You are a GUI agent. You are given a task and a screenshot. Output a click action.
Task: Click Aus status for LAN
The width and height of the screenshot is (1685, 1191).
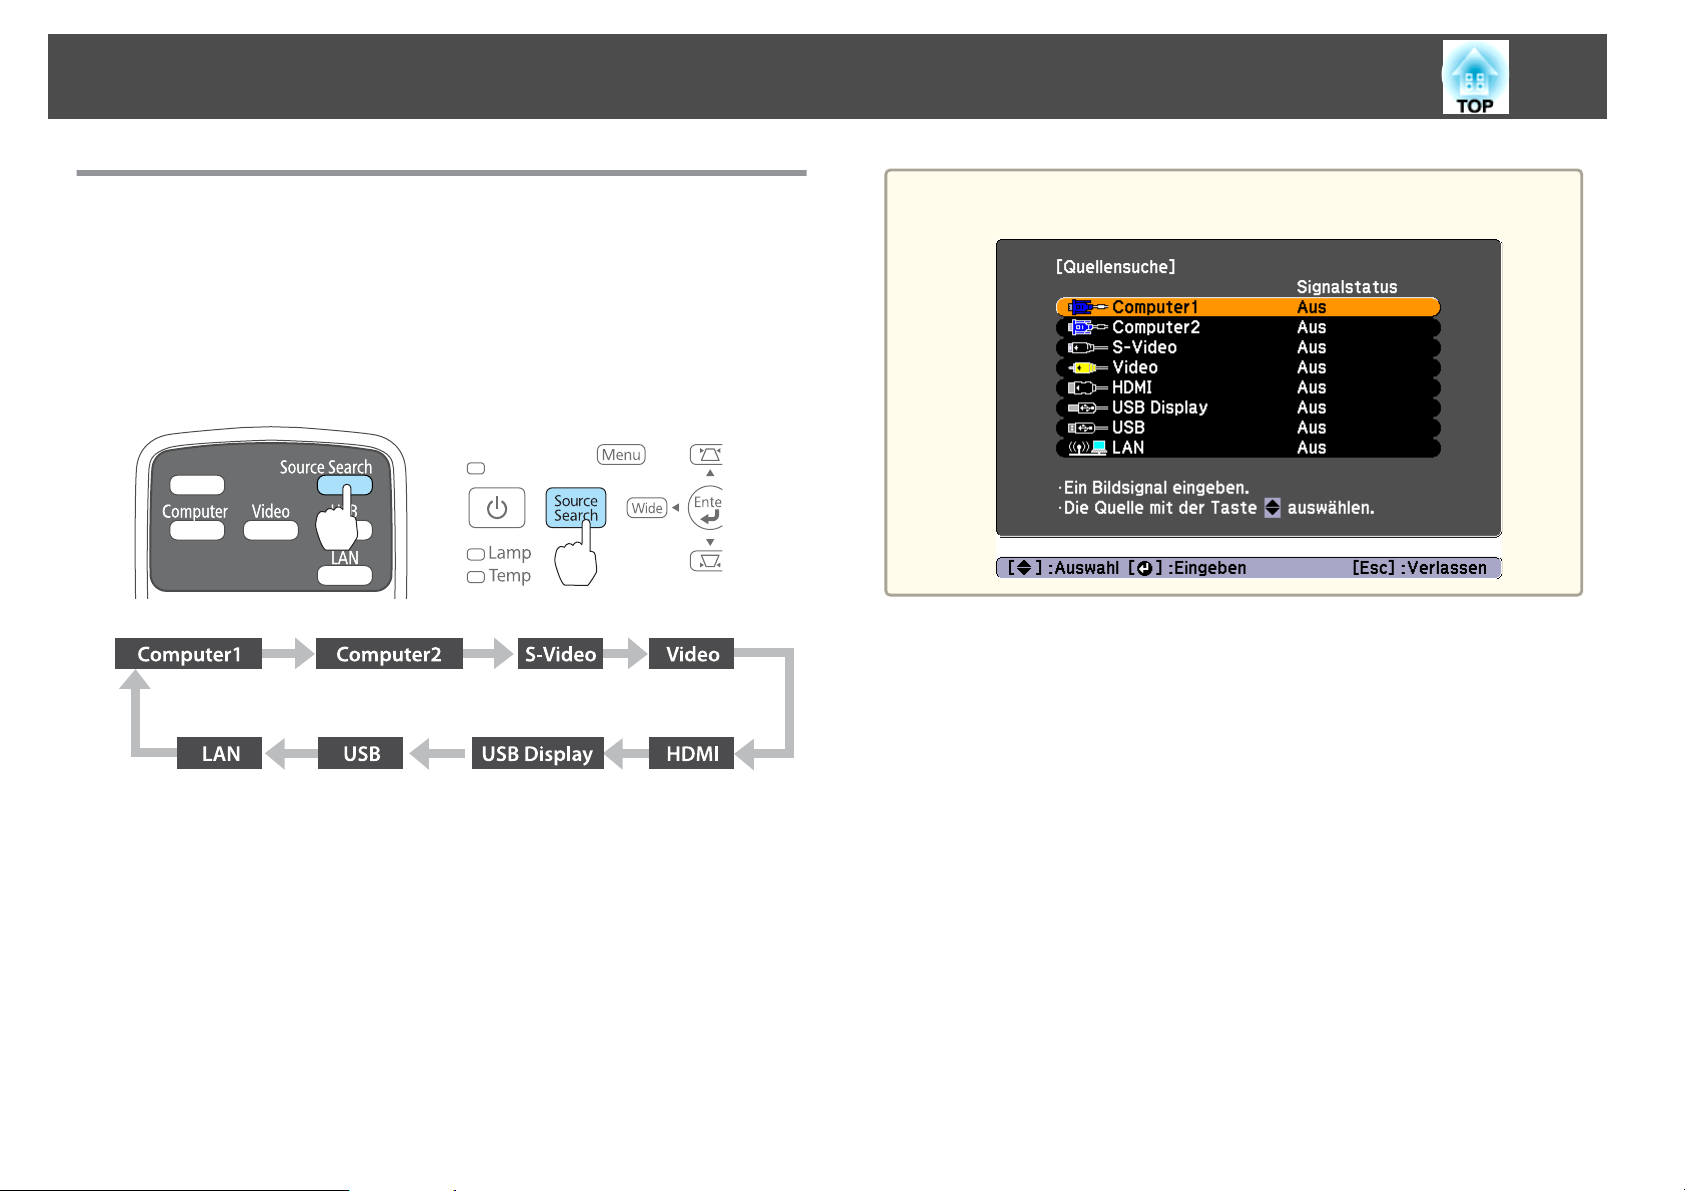[x=1311, y=447]
